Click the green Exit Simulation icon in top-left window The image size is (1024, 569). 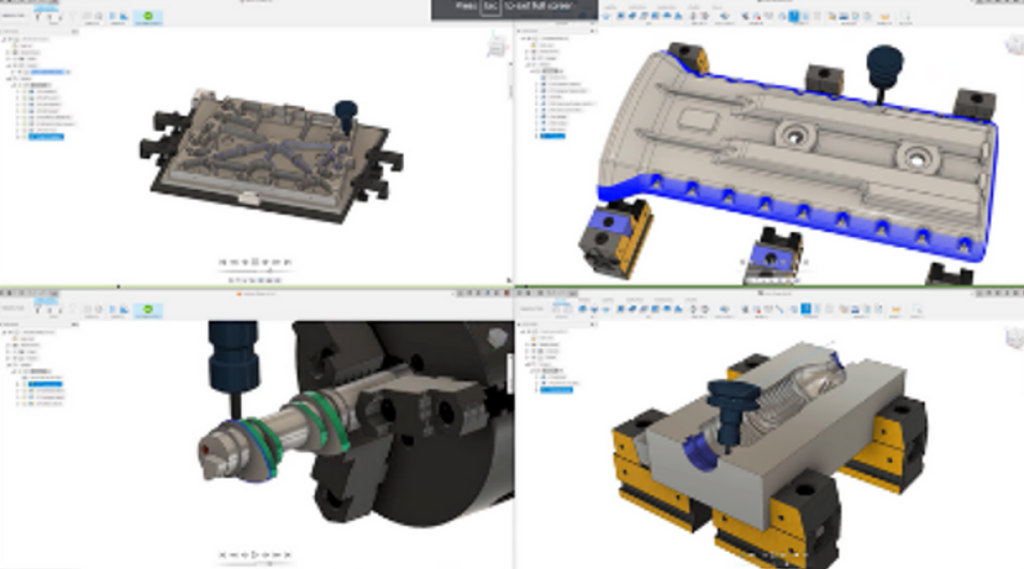pos(148,17)
